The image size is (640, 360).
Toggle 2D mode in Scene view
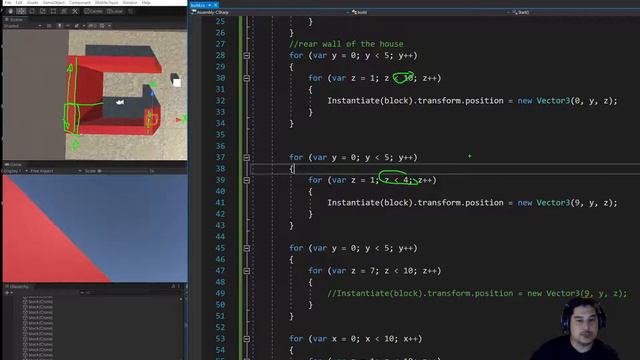pyautogui.click(x=49, y=26)
